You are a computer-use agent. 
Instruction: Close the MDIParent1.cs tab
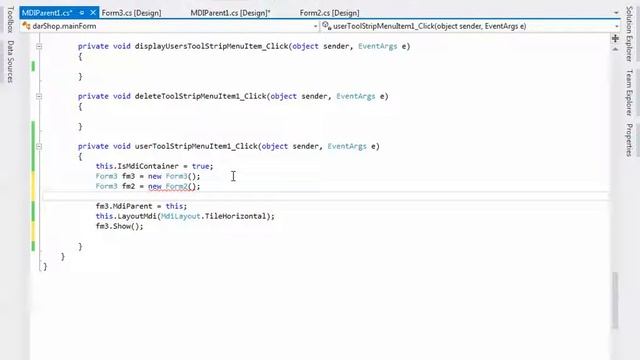click(x=93, y=13)
